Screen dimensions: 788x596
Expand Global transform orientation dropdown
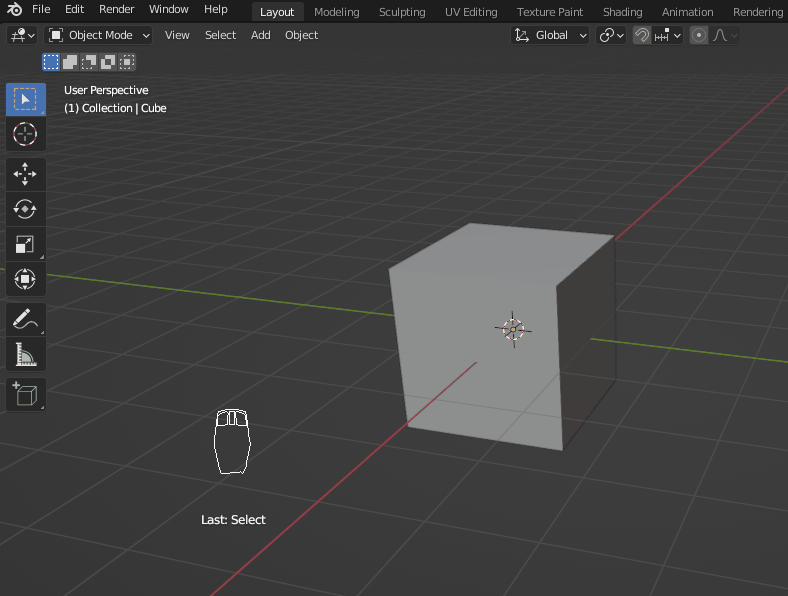(550, 35)
